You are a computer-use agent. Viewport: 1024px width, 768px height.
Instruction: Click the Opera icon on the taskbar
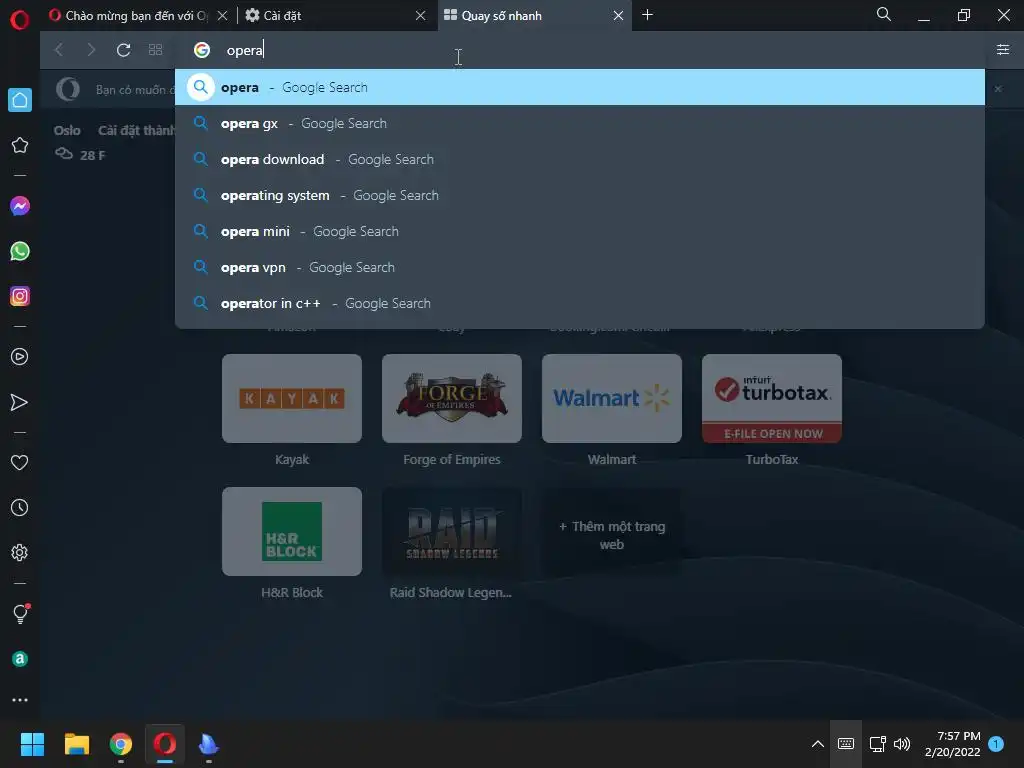click(x=165, y=744)
